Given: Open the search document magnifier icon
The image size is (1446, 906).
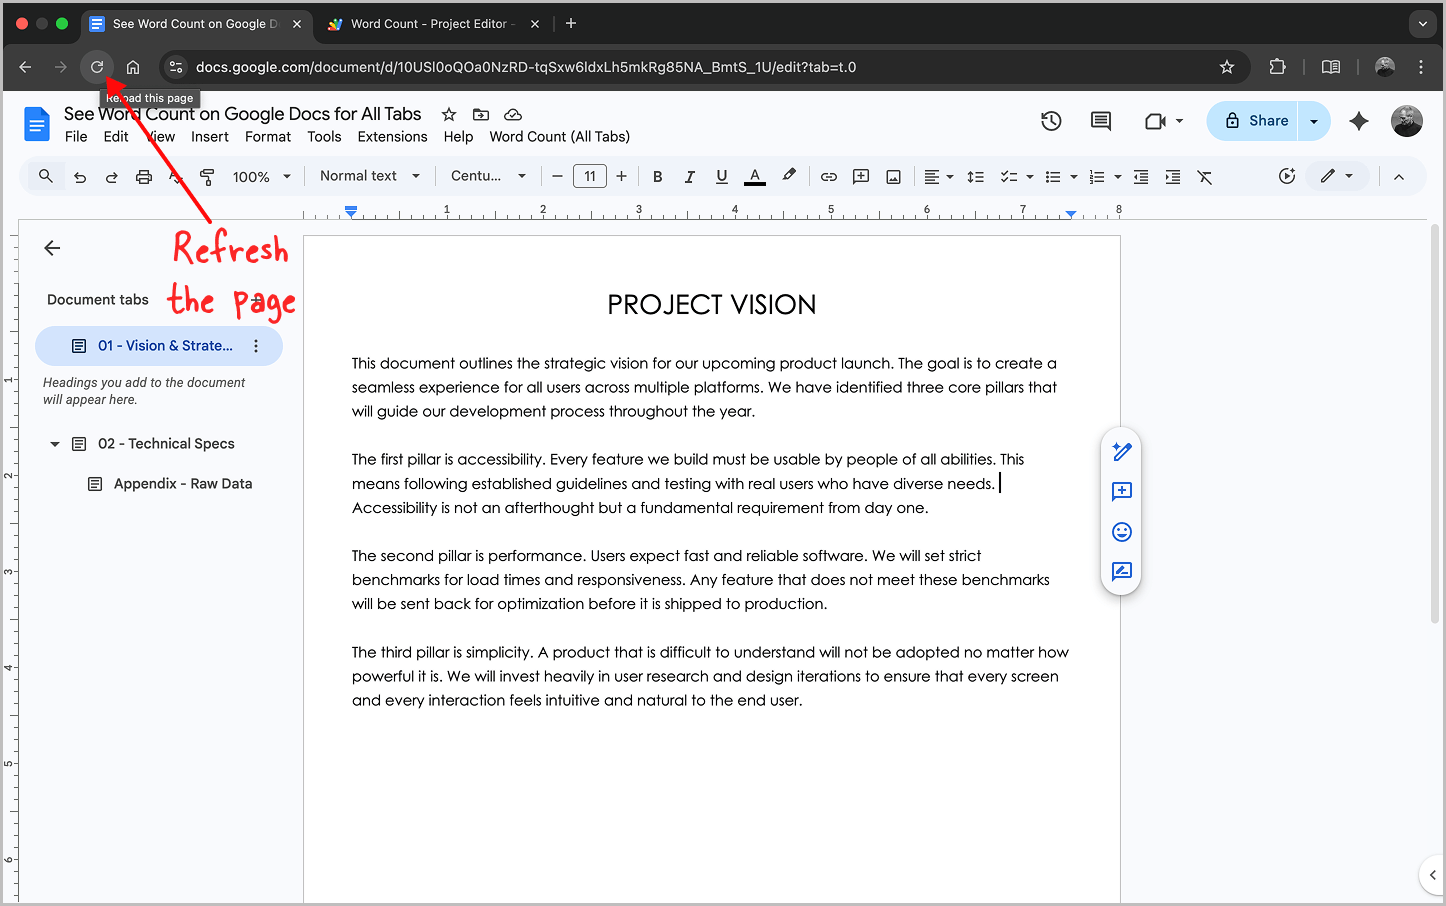Looking at the screenshot, I should click(x=45, y=175).
